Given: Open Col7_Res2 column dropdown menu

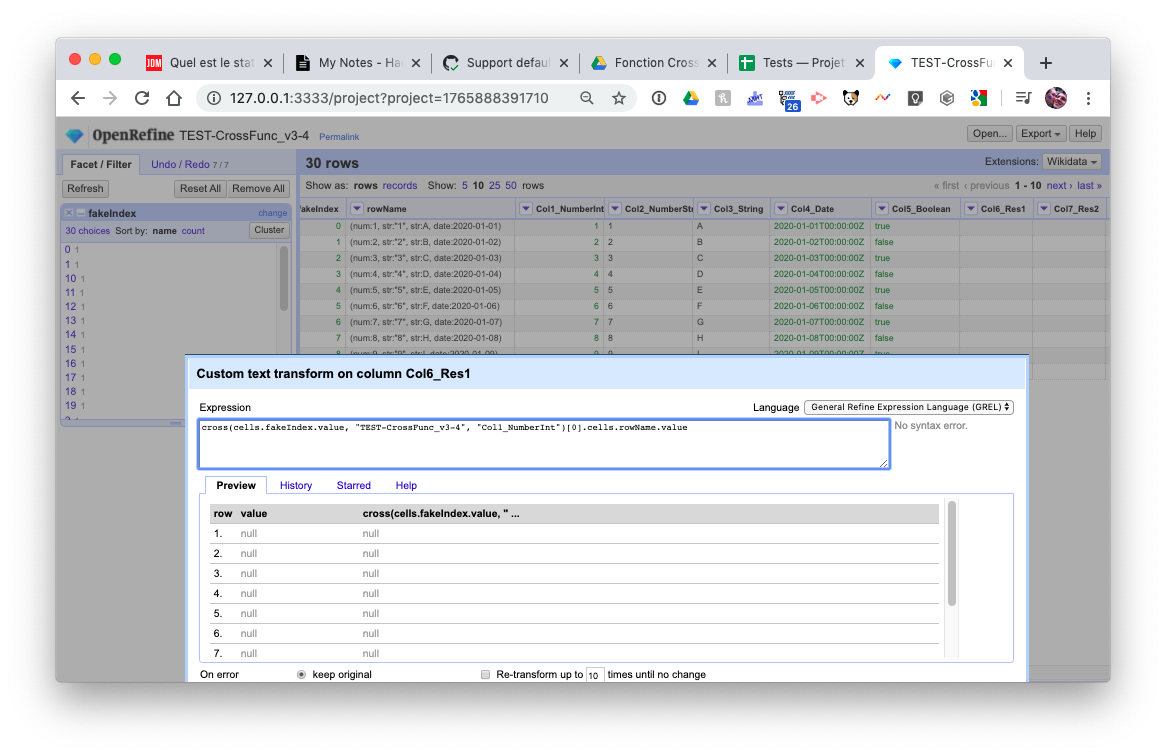Looking at the screenshot, I should click(x=1044, y=209).
